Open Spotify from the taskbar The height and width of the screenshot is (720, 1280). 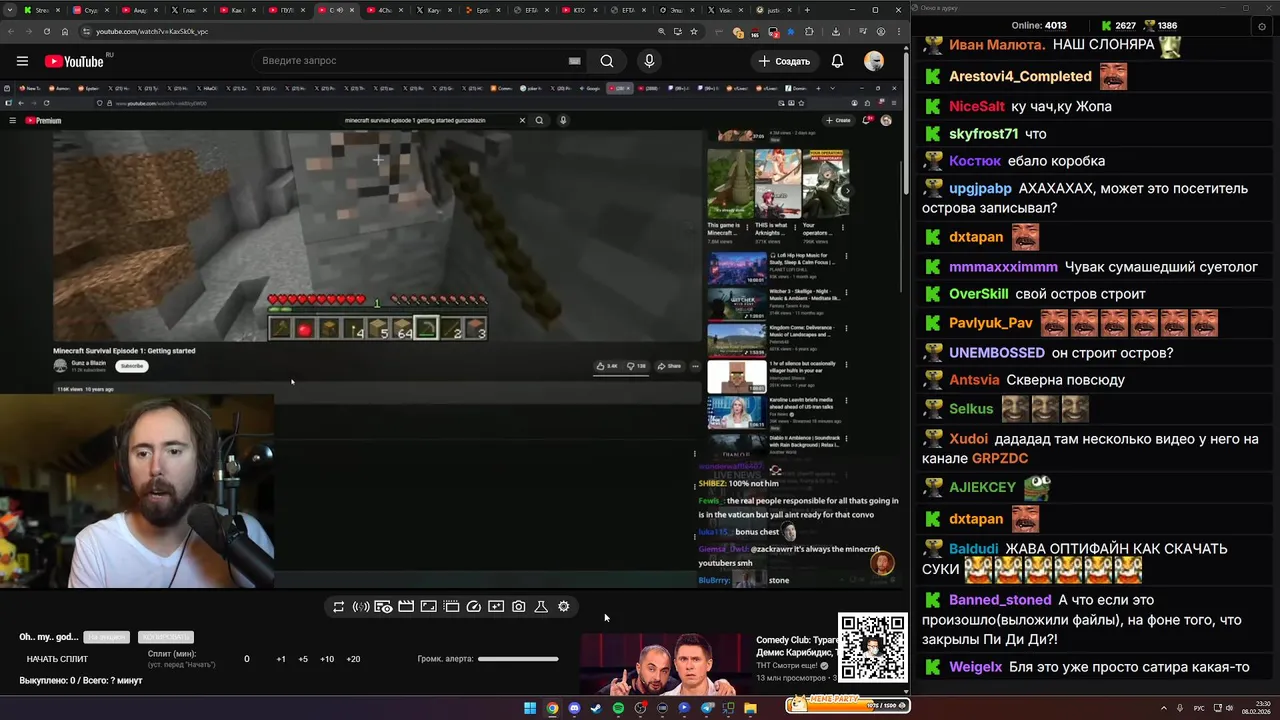pos(618,709)
